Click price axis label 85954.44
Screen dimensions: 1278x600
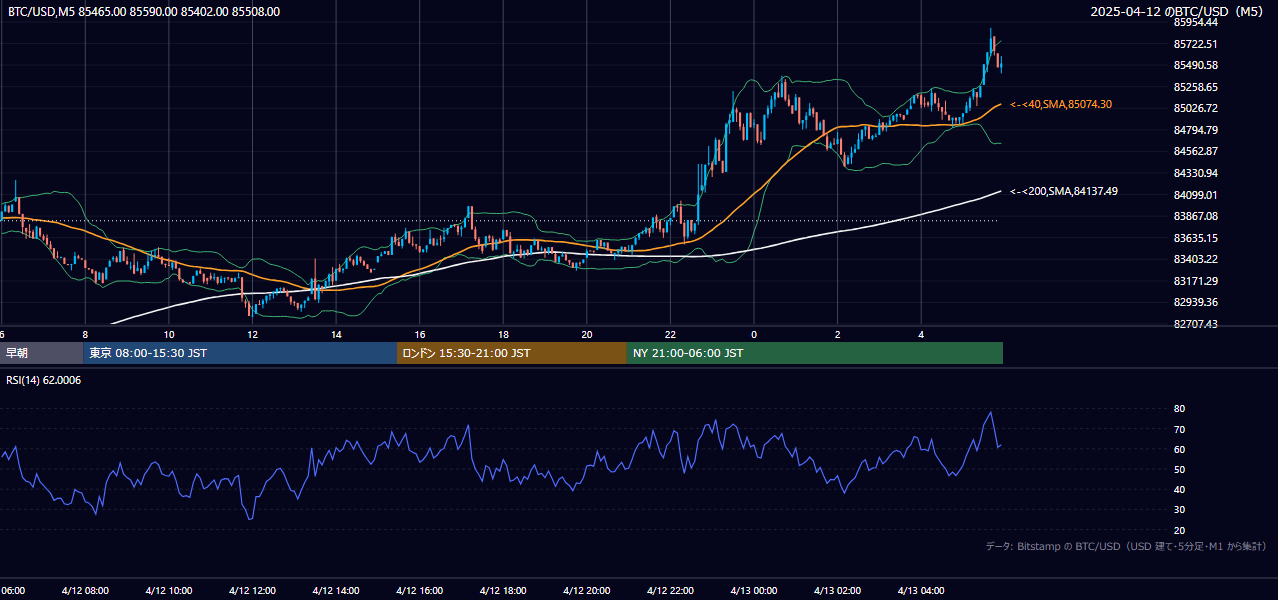point(1195,22)
